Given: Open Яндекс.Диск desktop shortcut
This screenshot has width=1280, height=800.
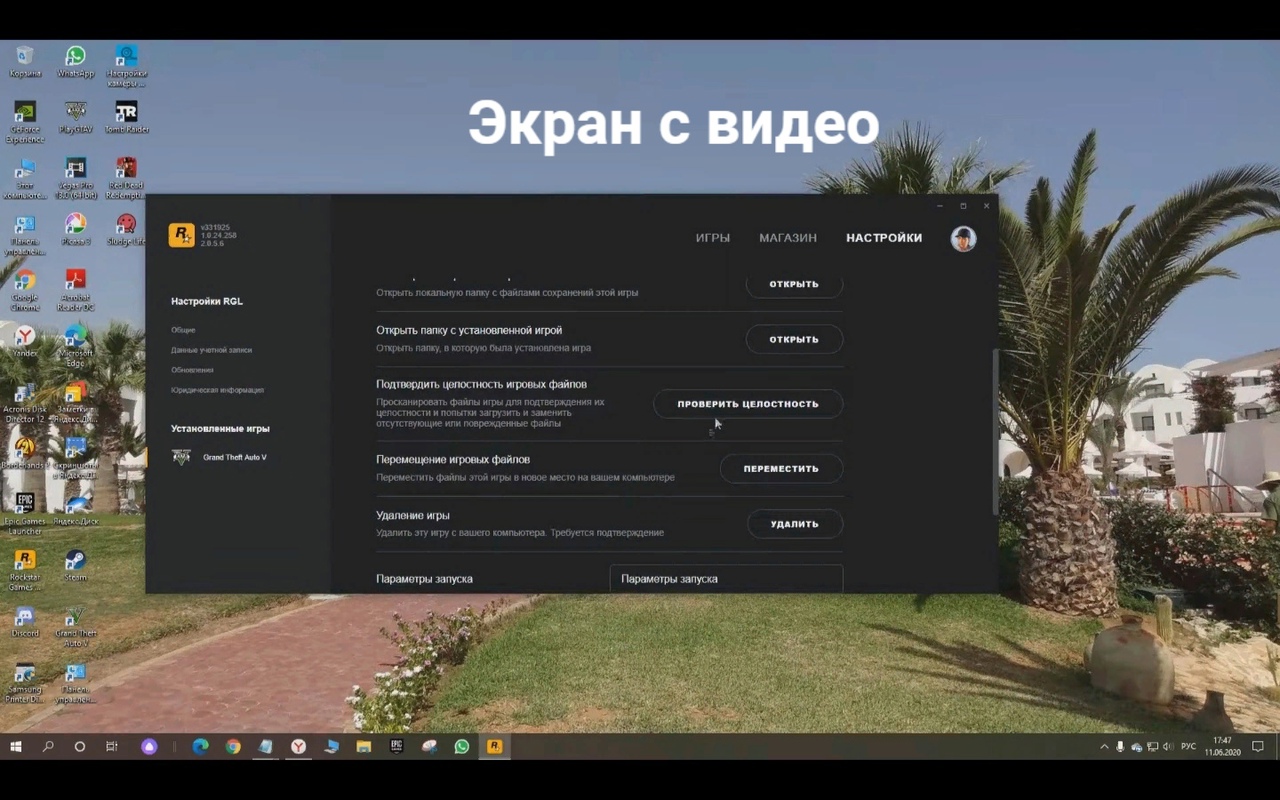Looking at the screenshot, I should coord(75,509).
